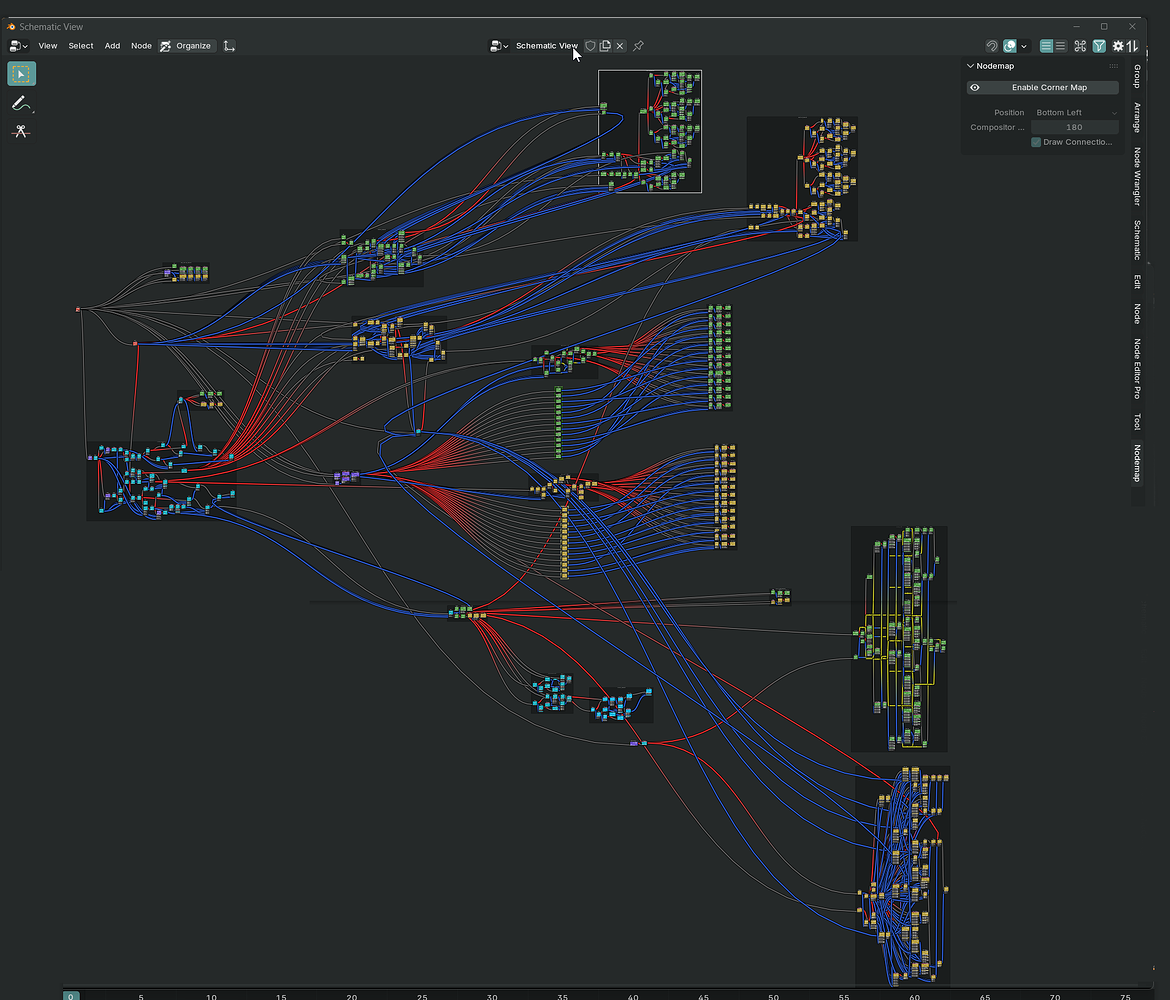This screenshot has height=1000, width=1170.
Task: Toggle the snapping magnet icon
Action: [x=992, y=46]
